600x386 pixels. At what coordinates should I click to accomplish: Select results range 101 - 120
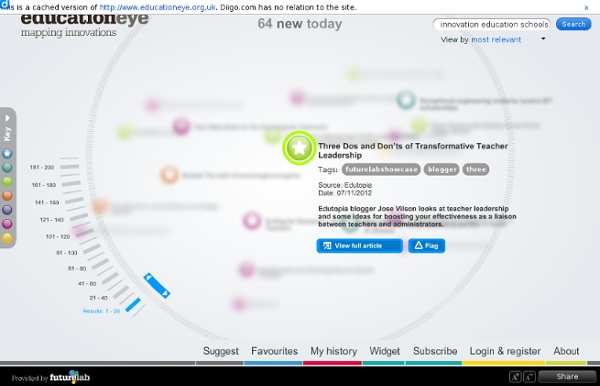pos(58,237)
